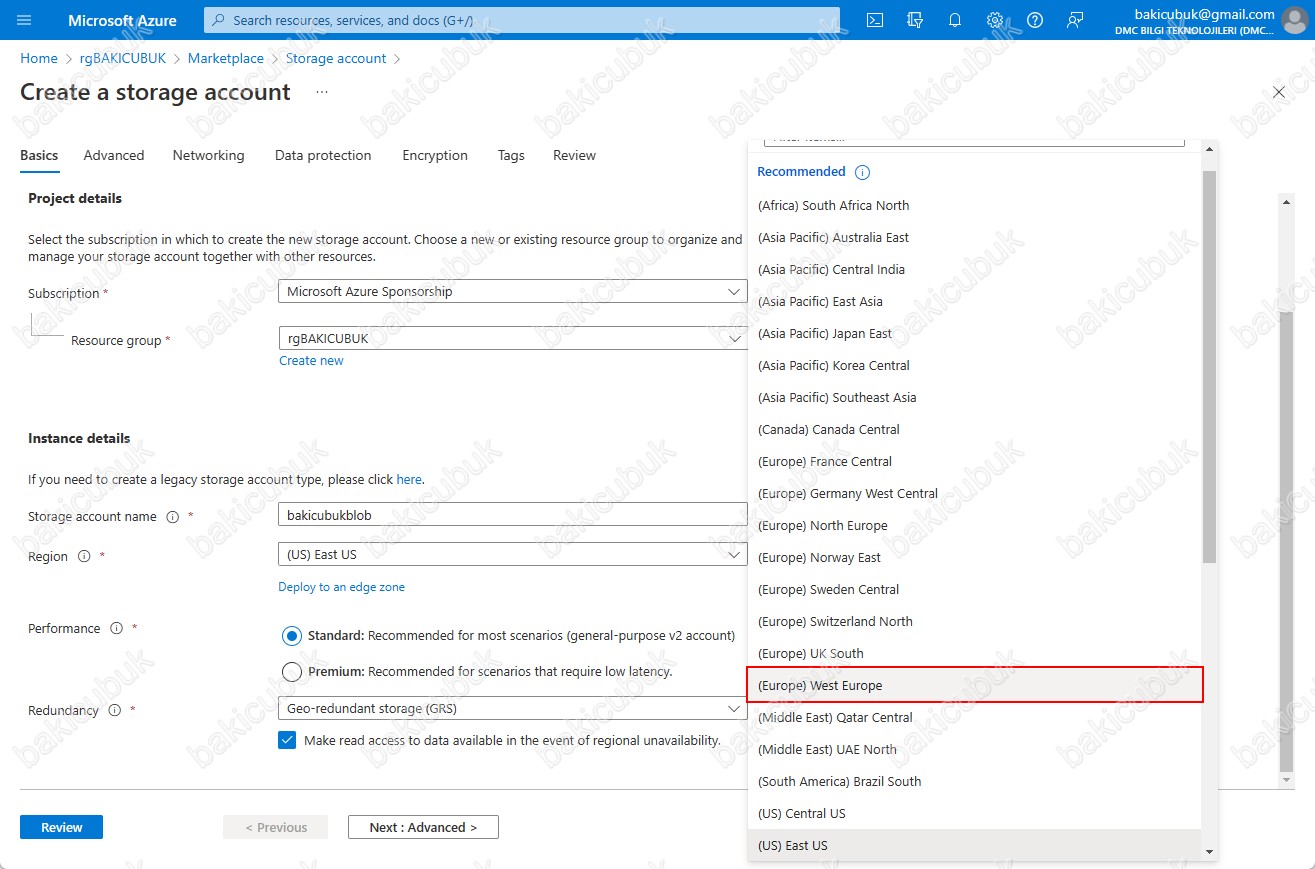Select (South America) Brazil South region
The height and width of the screenshot is (869, 1315).
(975, 781)
